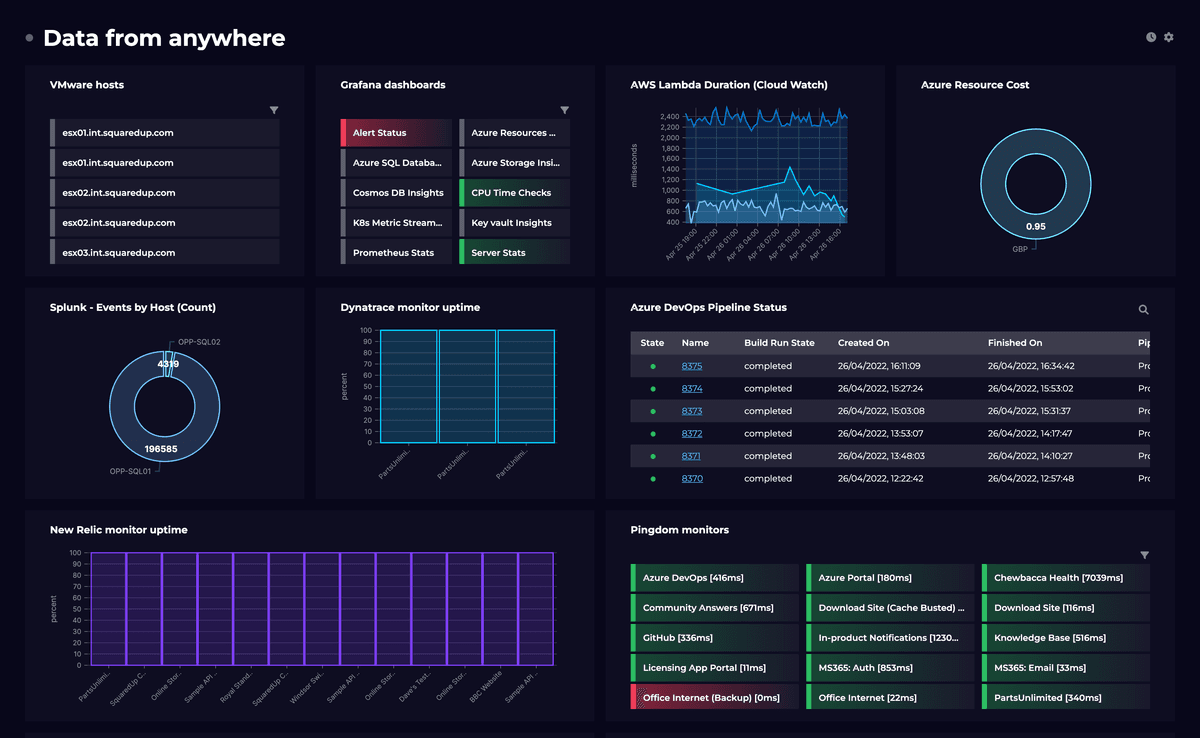Viewport: 1200px width, 738px height.
Task: Click New Relic monitor uptime title
Action: [x=119, y=530]
